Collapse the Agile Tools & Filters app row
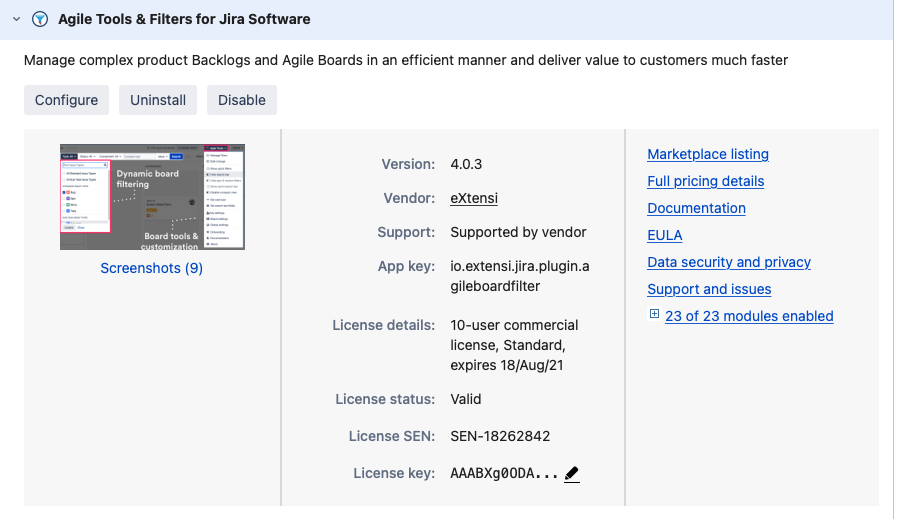The width and height of the screenshot is (898, 519). coord(16,19)
